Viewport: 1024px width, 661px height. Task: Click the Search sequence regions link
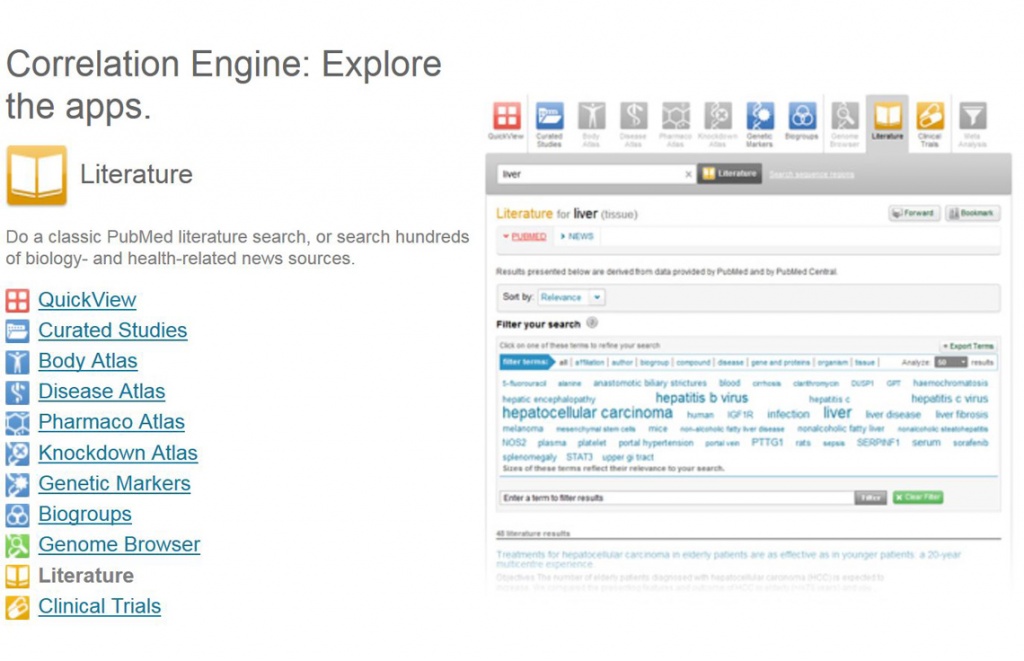pyautogui.click(x=811, y=174)
